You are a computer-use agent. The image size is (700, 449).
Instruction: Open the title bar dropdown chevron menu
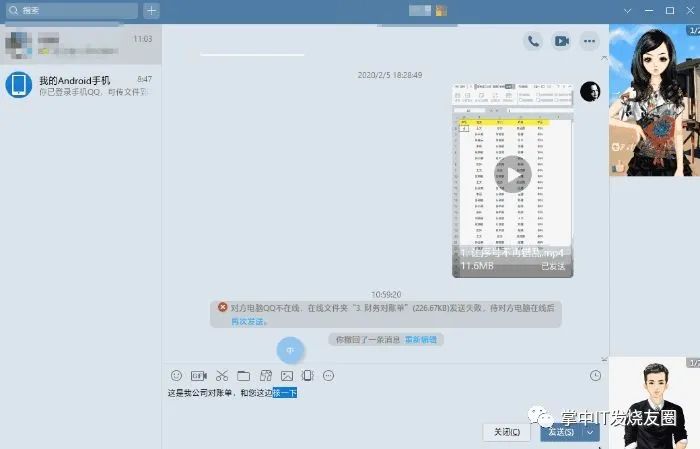pyautogui.click(x=627, y=11)
